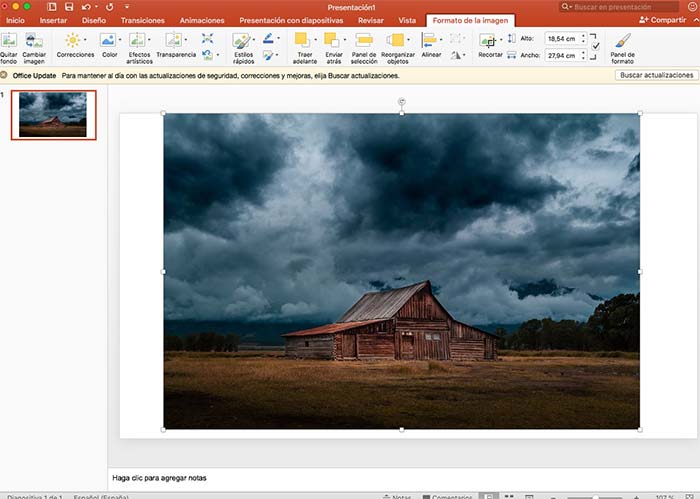Click the reset picture icon
Image resolution: width=700 pixels, height=499 pixels.
pyautogui.click(x=207, y=55)
